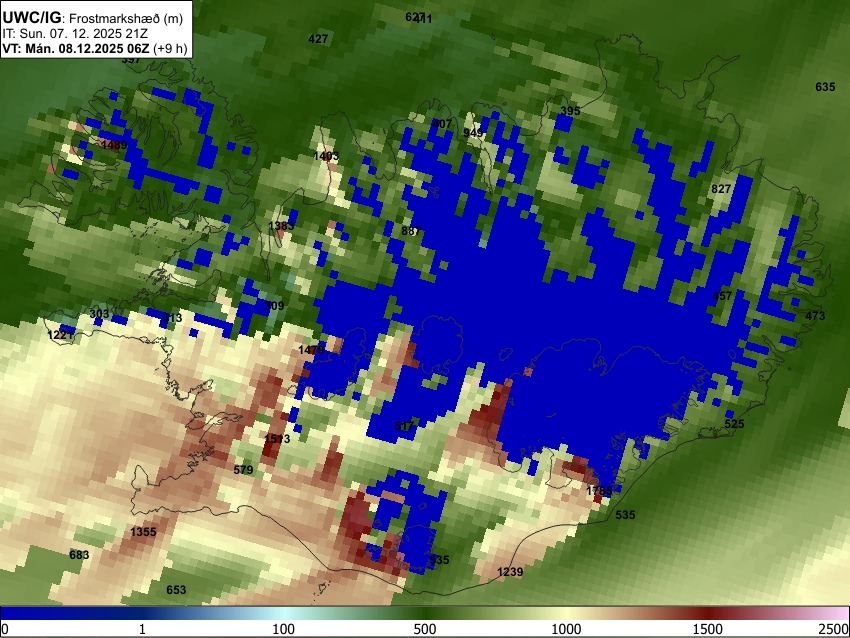
Task: Click the 525 height value
Action: click(x=735, y=424)
